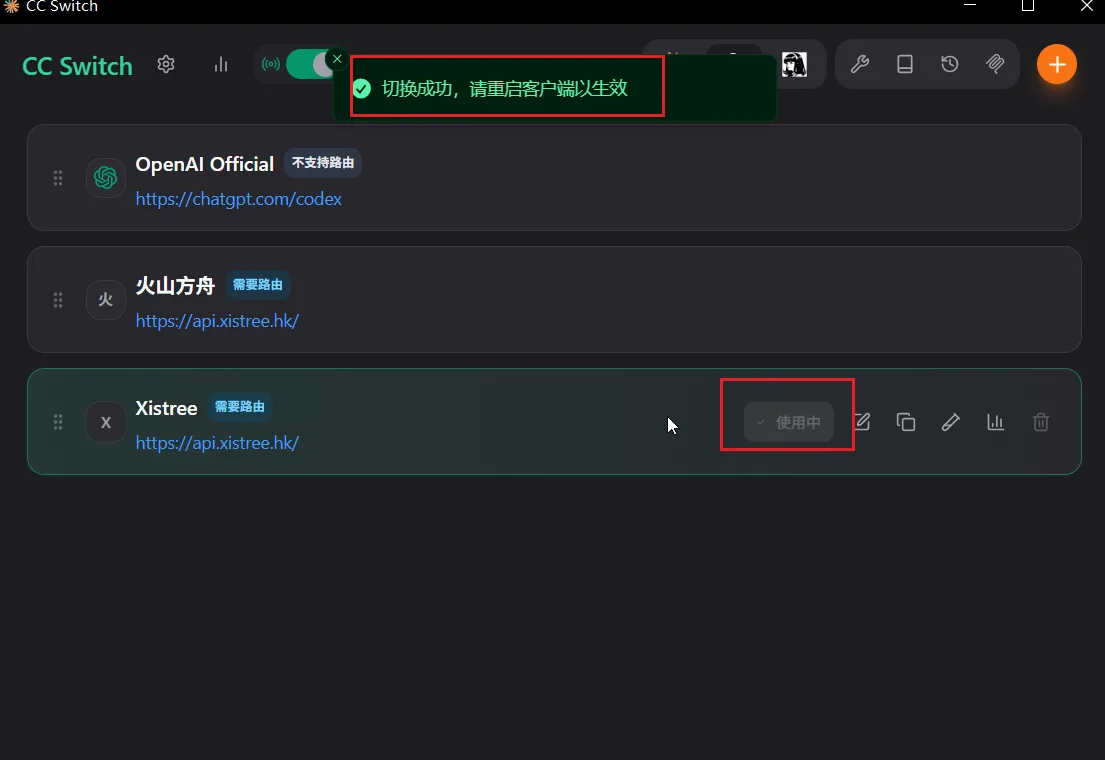Duplicate the Xistree provider with the copy icon
Image resolution: width=1105 pixels, height=760 pixels.
pos(906,422)
